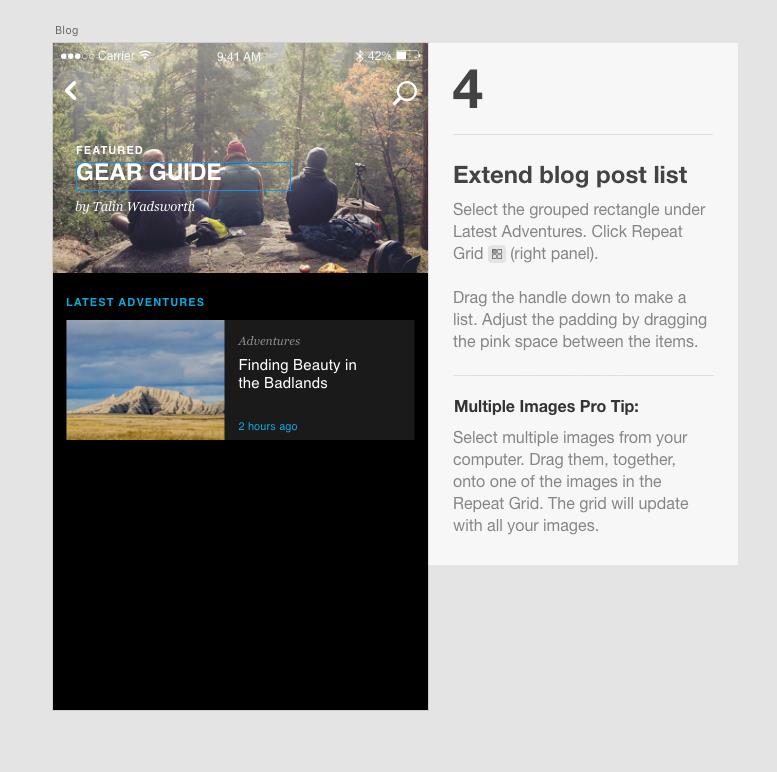Click the 'Multiple Images Pro Tip:' heading
The width and height of the screenshot is (777, 772).
click(x=546, y=406)
